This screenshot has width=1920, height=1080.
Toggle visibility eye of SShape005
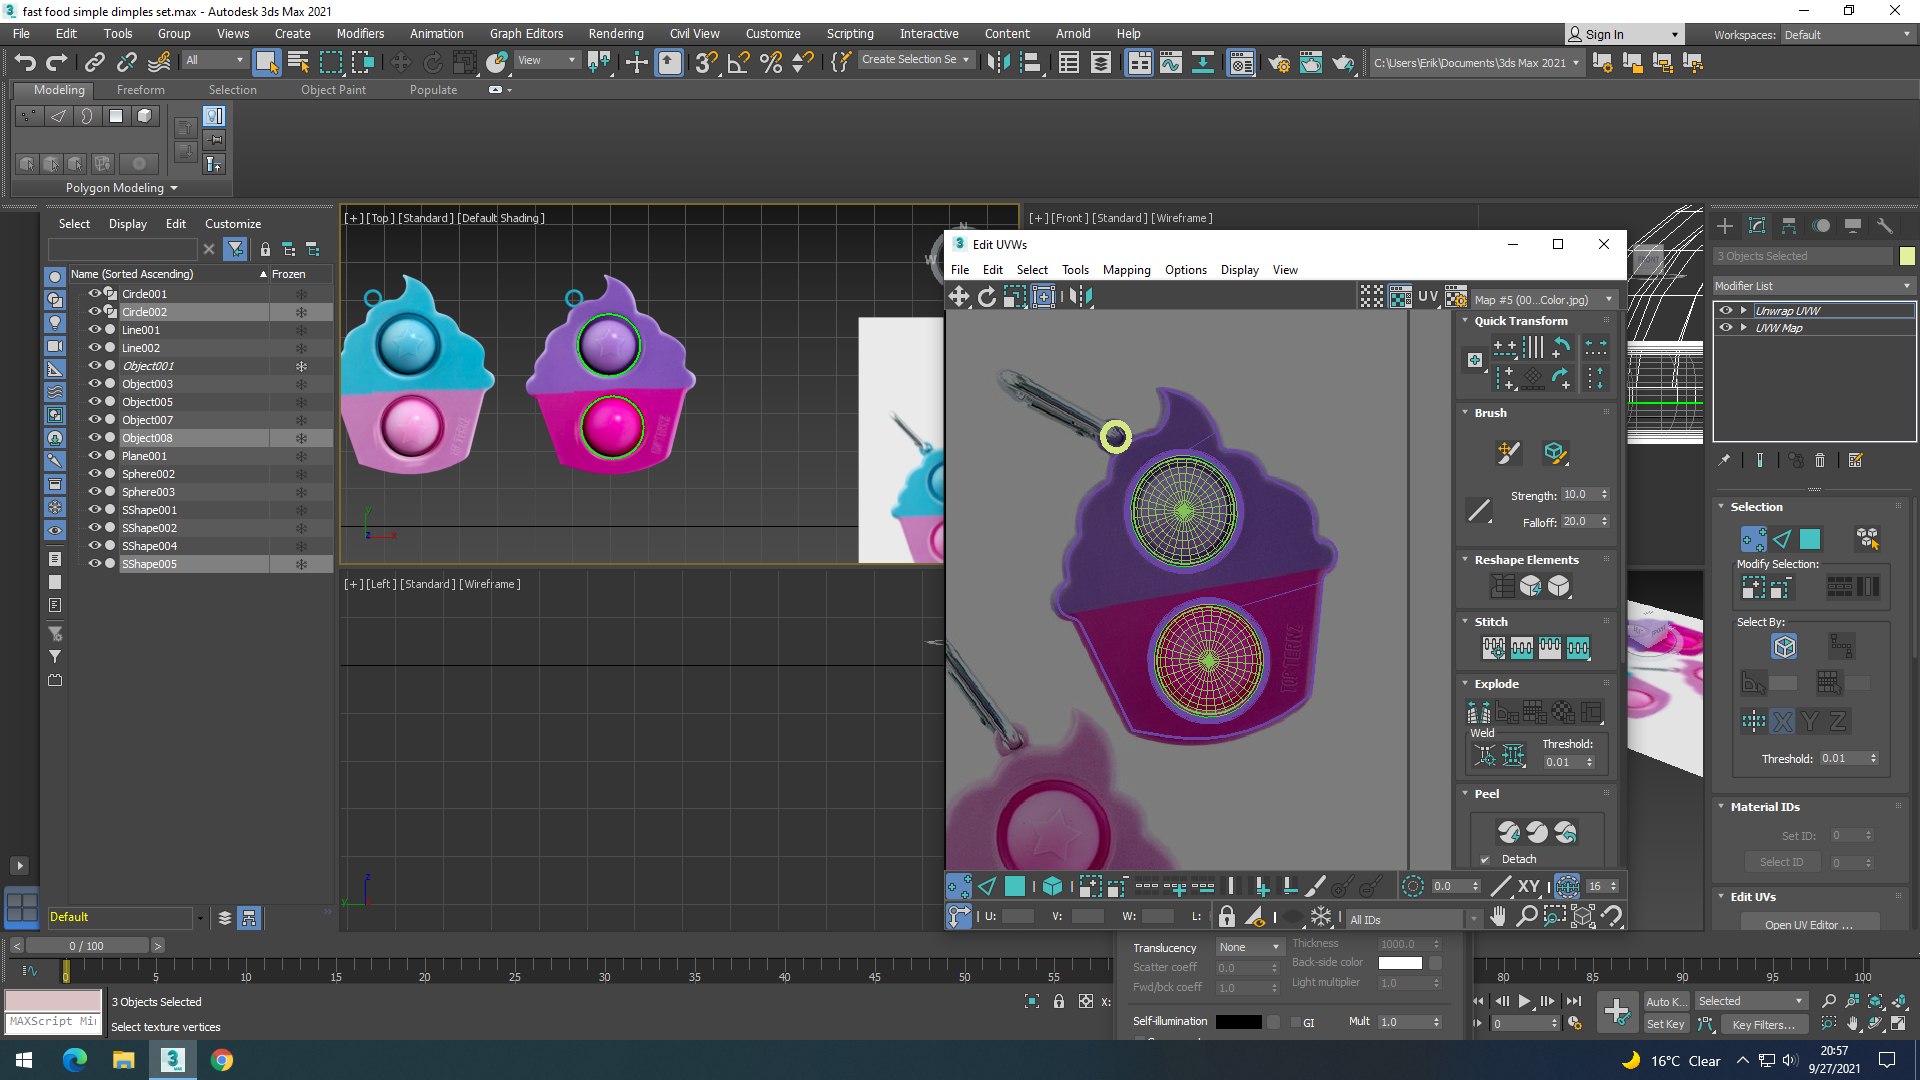click(x=95, y=564)
